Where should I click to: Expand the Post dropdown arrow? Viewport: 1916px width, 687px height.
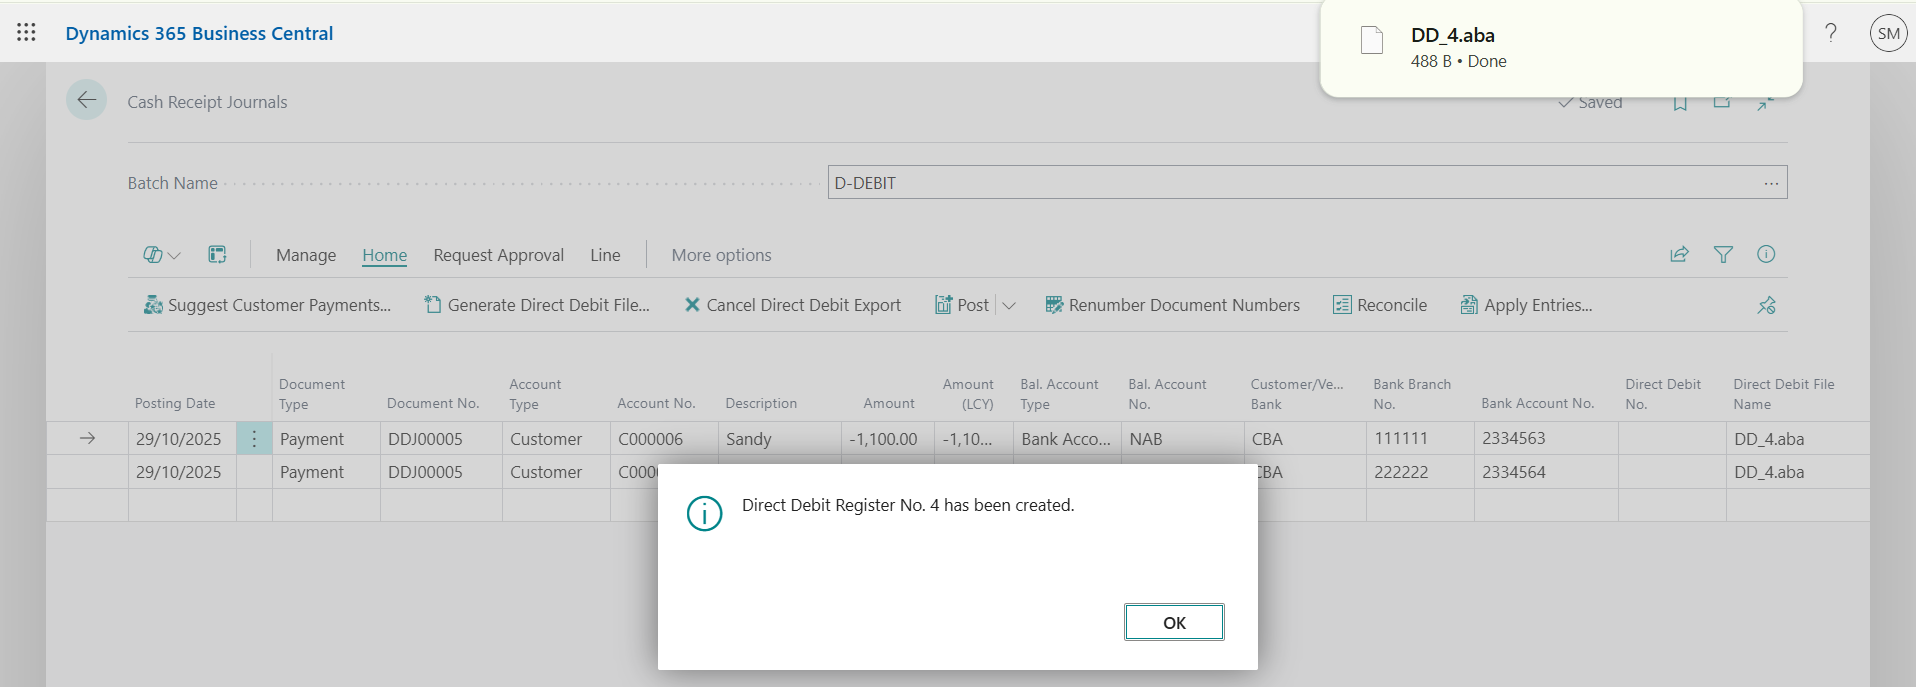click(1009, 306)
